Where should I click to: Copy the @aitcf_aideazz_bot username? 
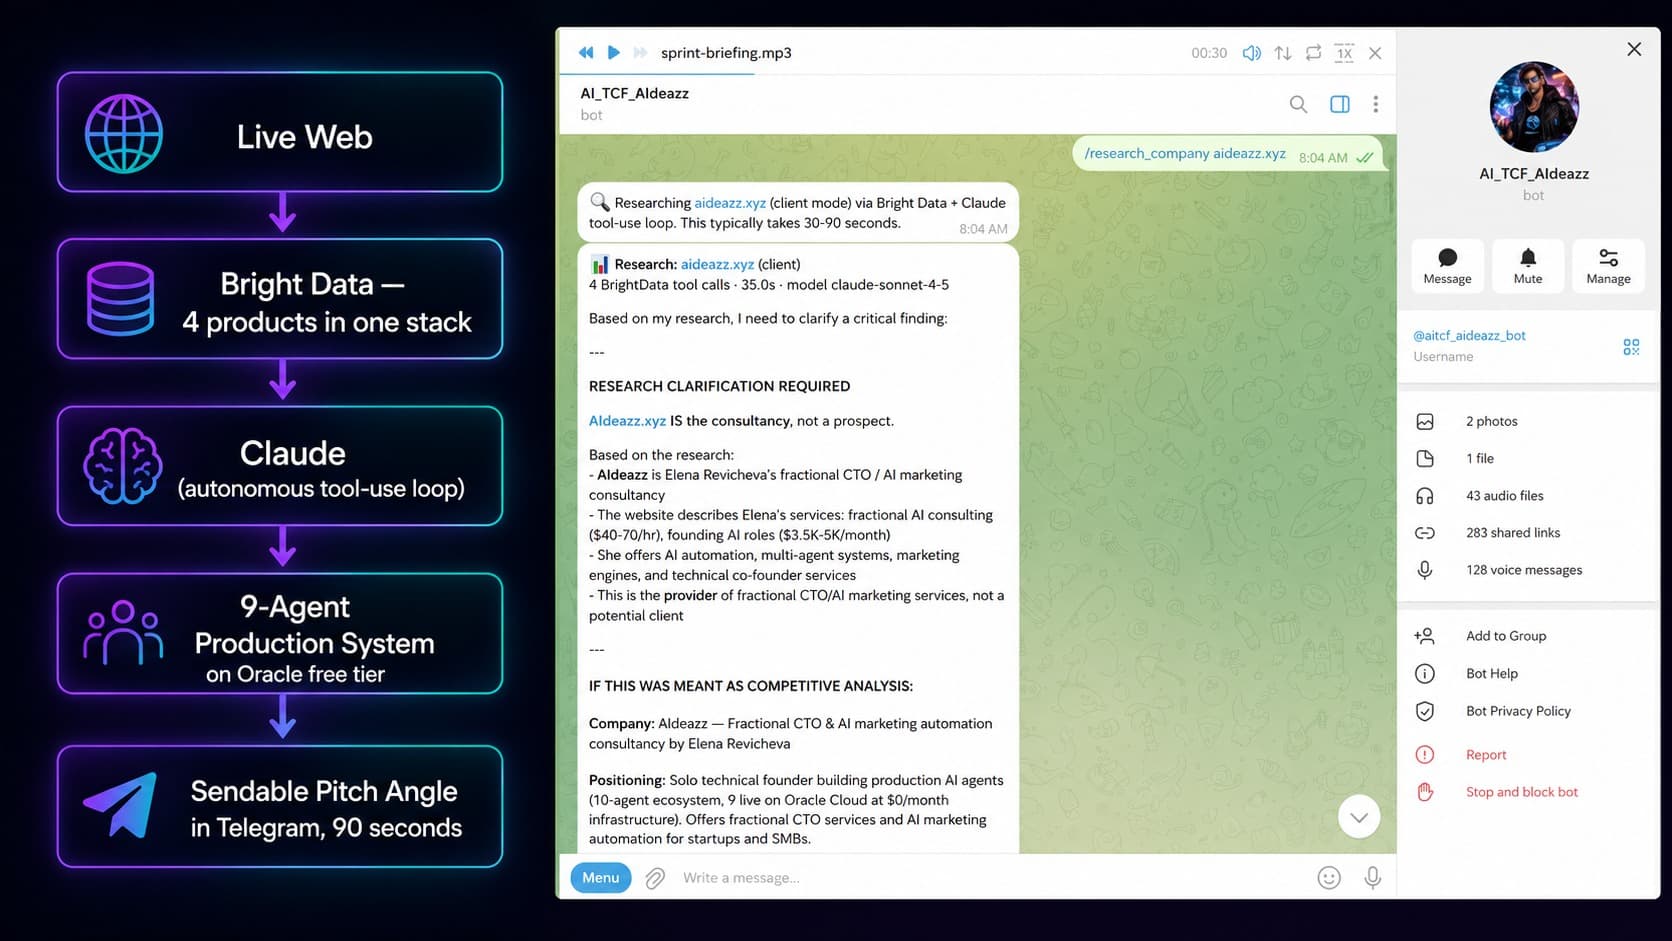pyautogui.click(x=1469, y=335)
